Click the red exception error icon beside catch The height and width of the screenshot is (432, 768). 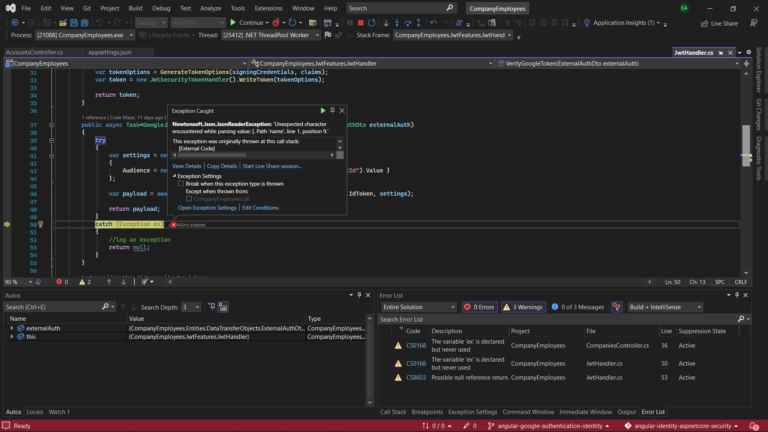pos(173,225)
